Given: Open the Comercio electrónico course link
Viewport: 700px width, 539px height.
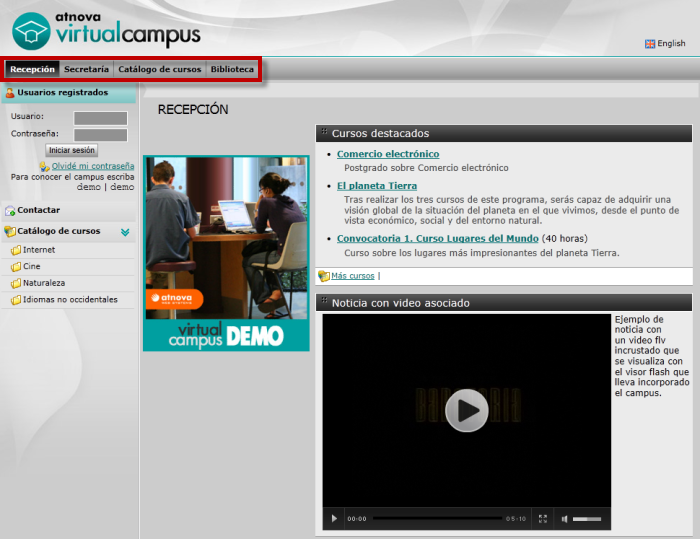Looking at the screenshot, I should click(x=388, y=154).
